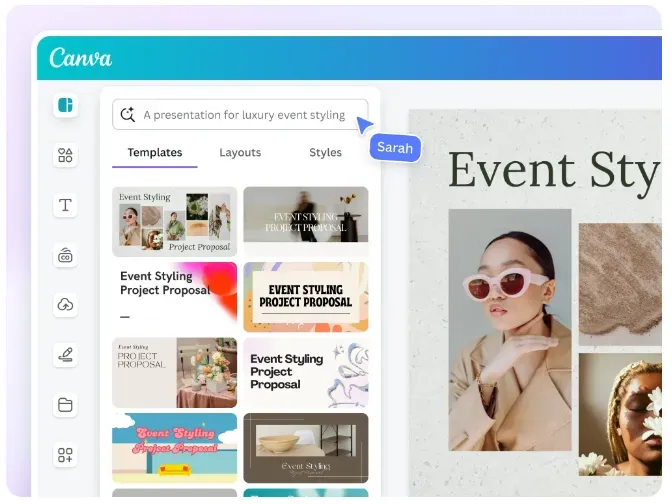Choose the abstract line art Event Styling template
The width and height of the screenshot is (672, 504).
[x=306, y=372]
